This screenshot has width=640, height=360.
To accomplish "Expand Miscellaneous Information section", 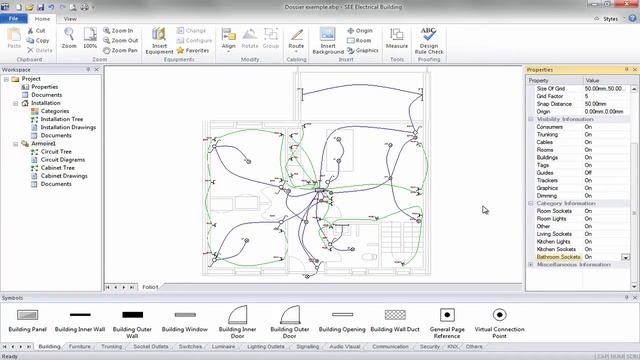I will (x=531, y=264).
